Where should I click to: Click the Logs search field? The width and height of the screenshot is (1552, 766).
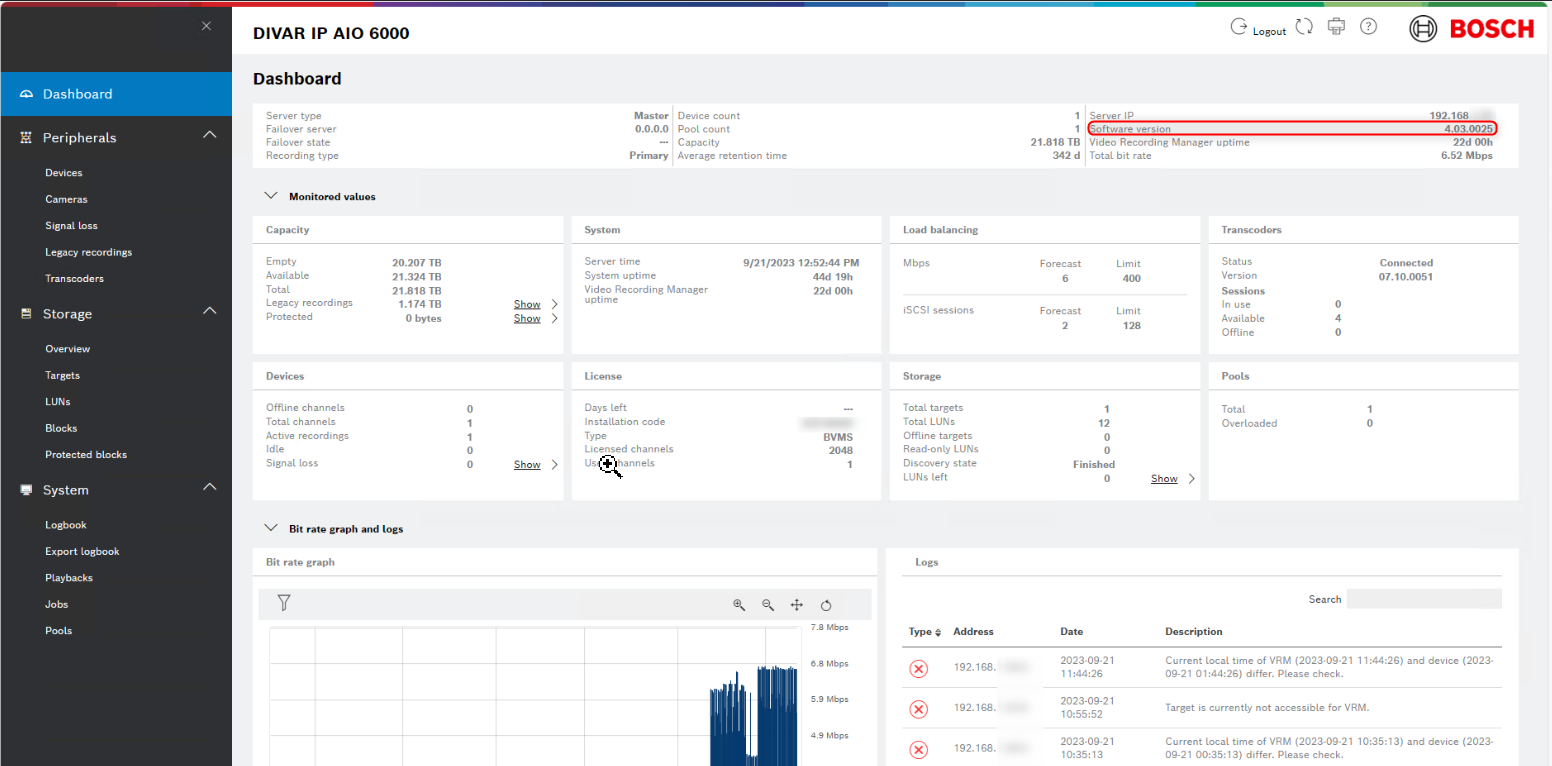(x=1423, y=599)
